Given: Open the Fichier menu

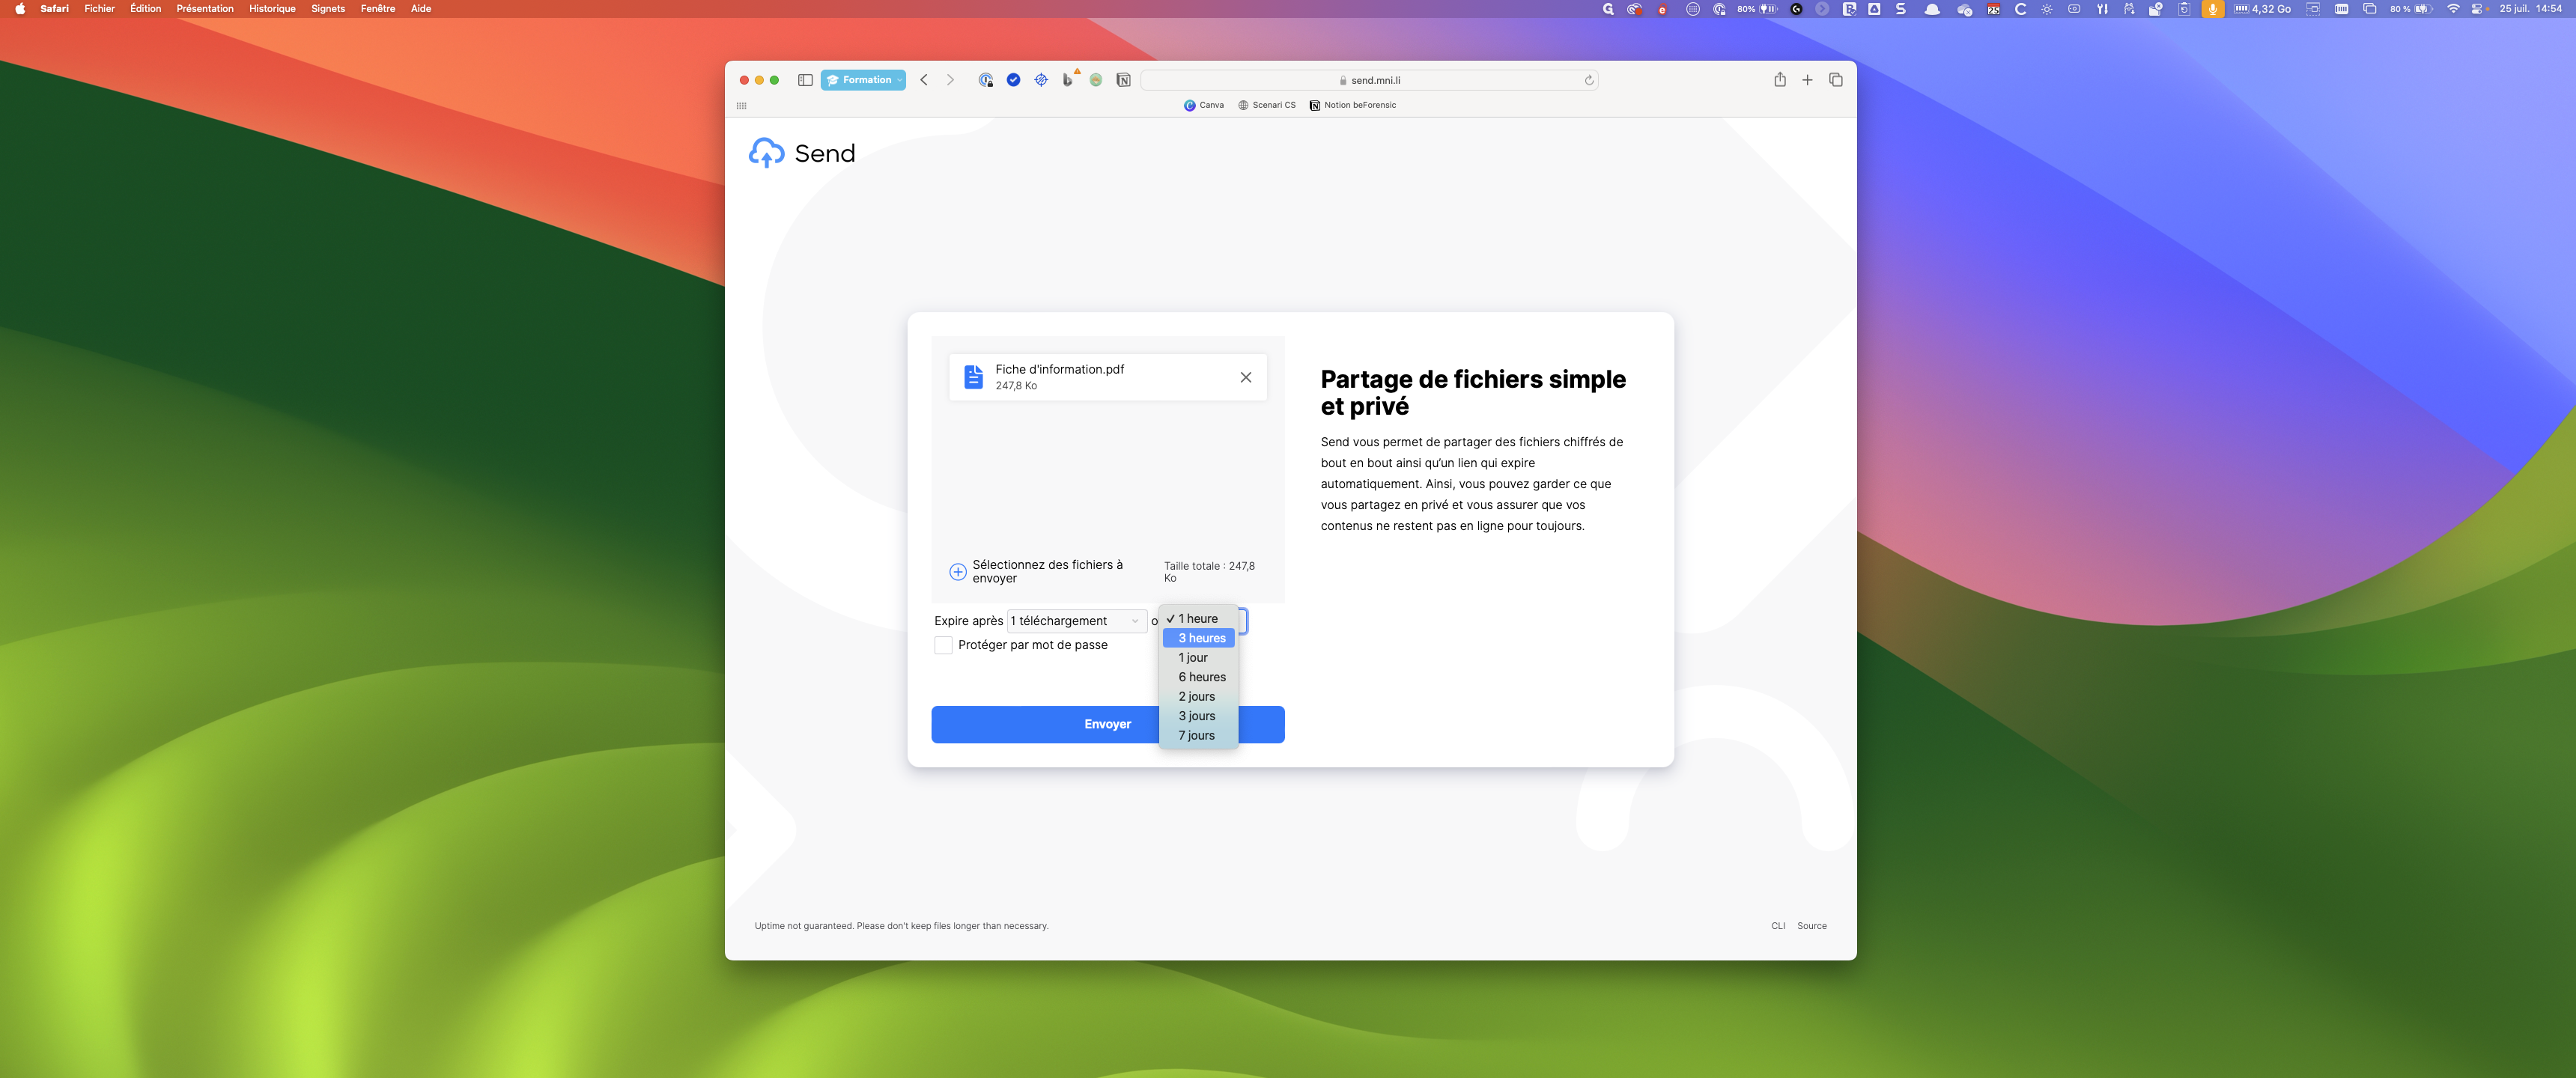Looking at the screenshot, I should click(x=99, y=9).
